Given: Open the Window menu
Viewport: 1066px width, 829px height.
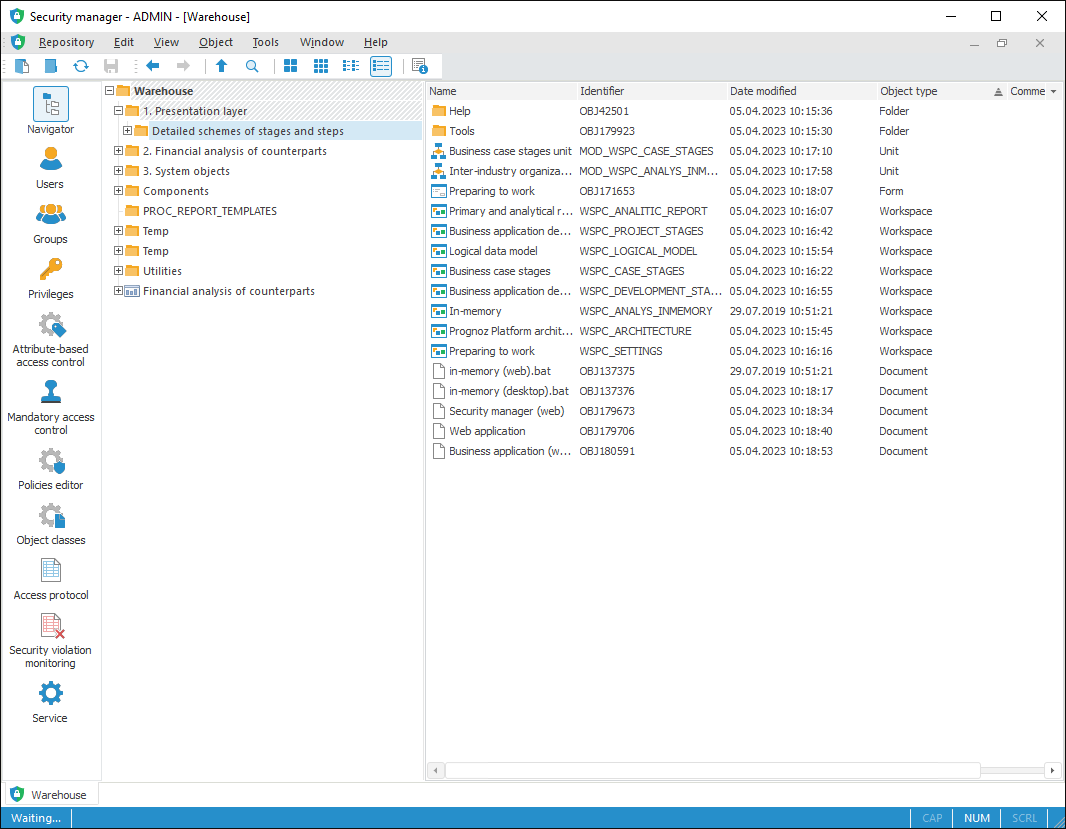Looking at the screenshot, I should coord(322,42).
